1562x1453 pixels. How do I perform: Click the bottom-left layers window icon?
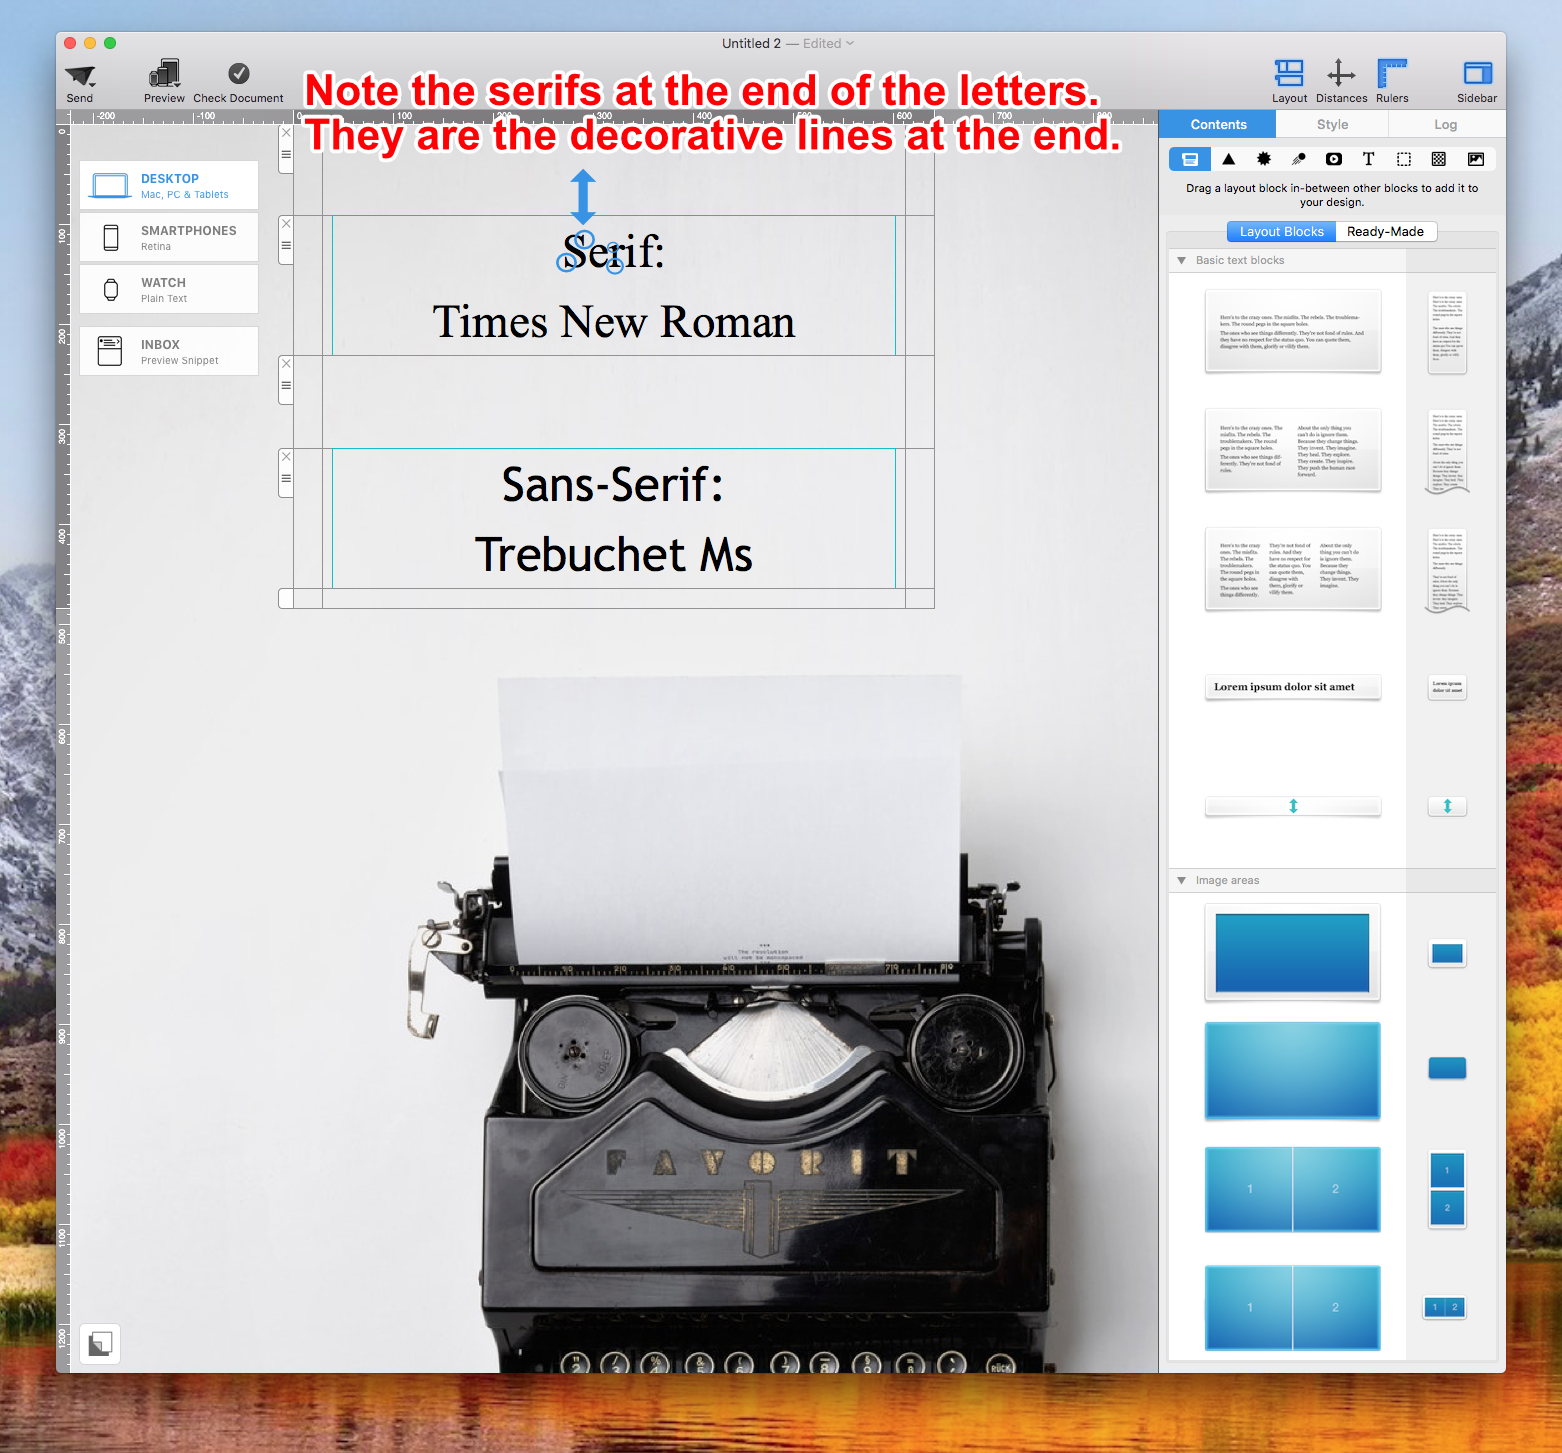(x=100, y=1344)
